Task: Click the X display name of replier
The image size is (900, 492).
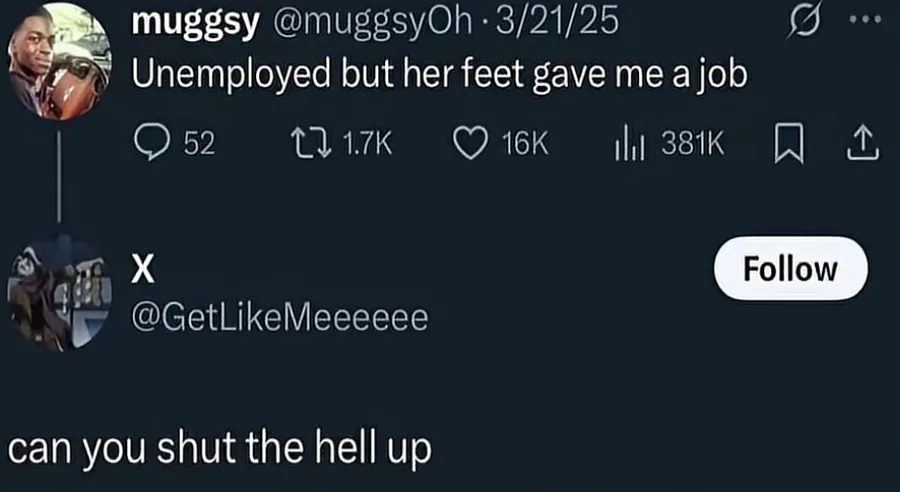Action: pos(143,270)
